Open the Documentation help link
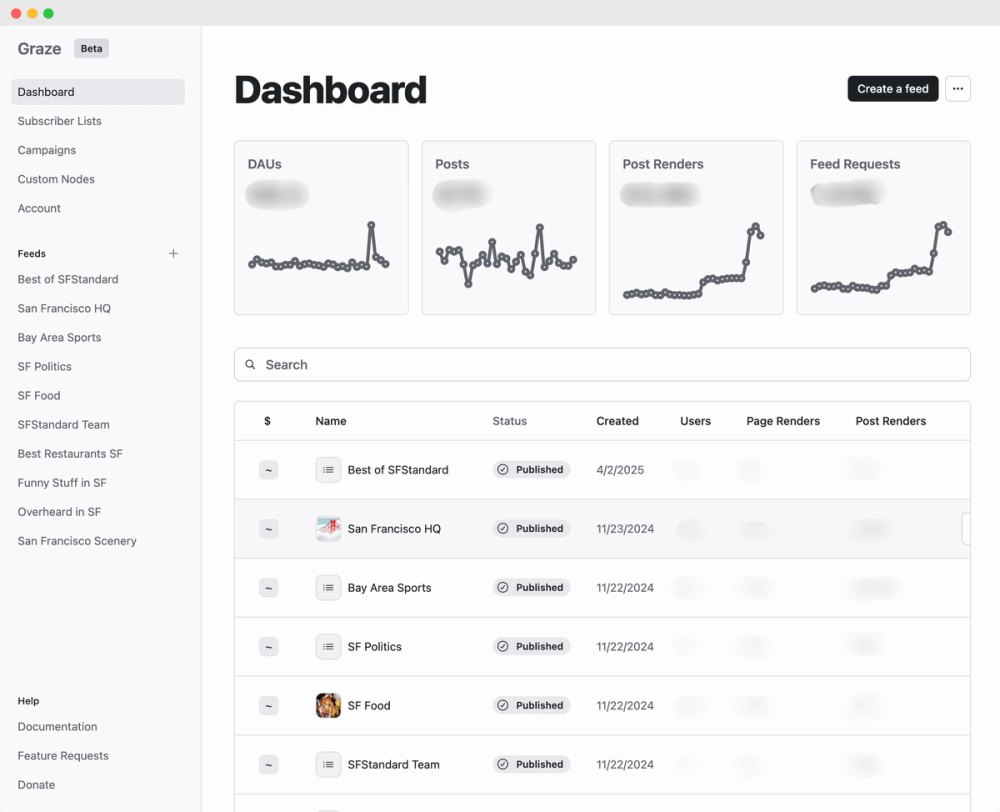Screen dimensions: 1000x812 click(x=57, y=727)
